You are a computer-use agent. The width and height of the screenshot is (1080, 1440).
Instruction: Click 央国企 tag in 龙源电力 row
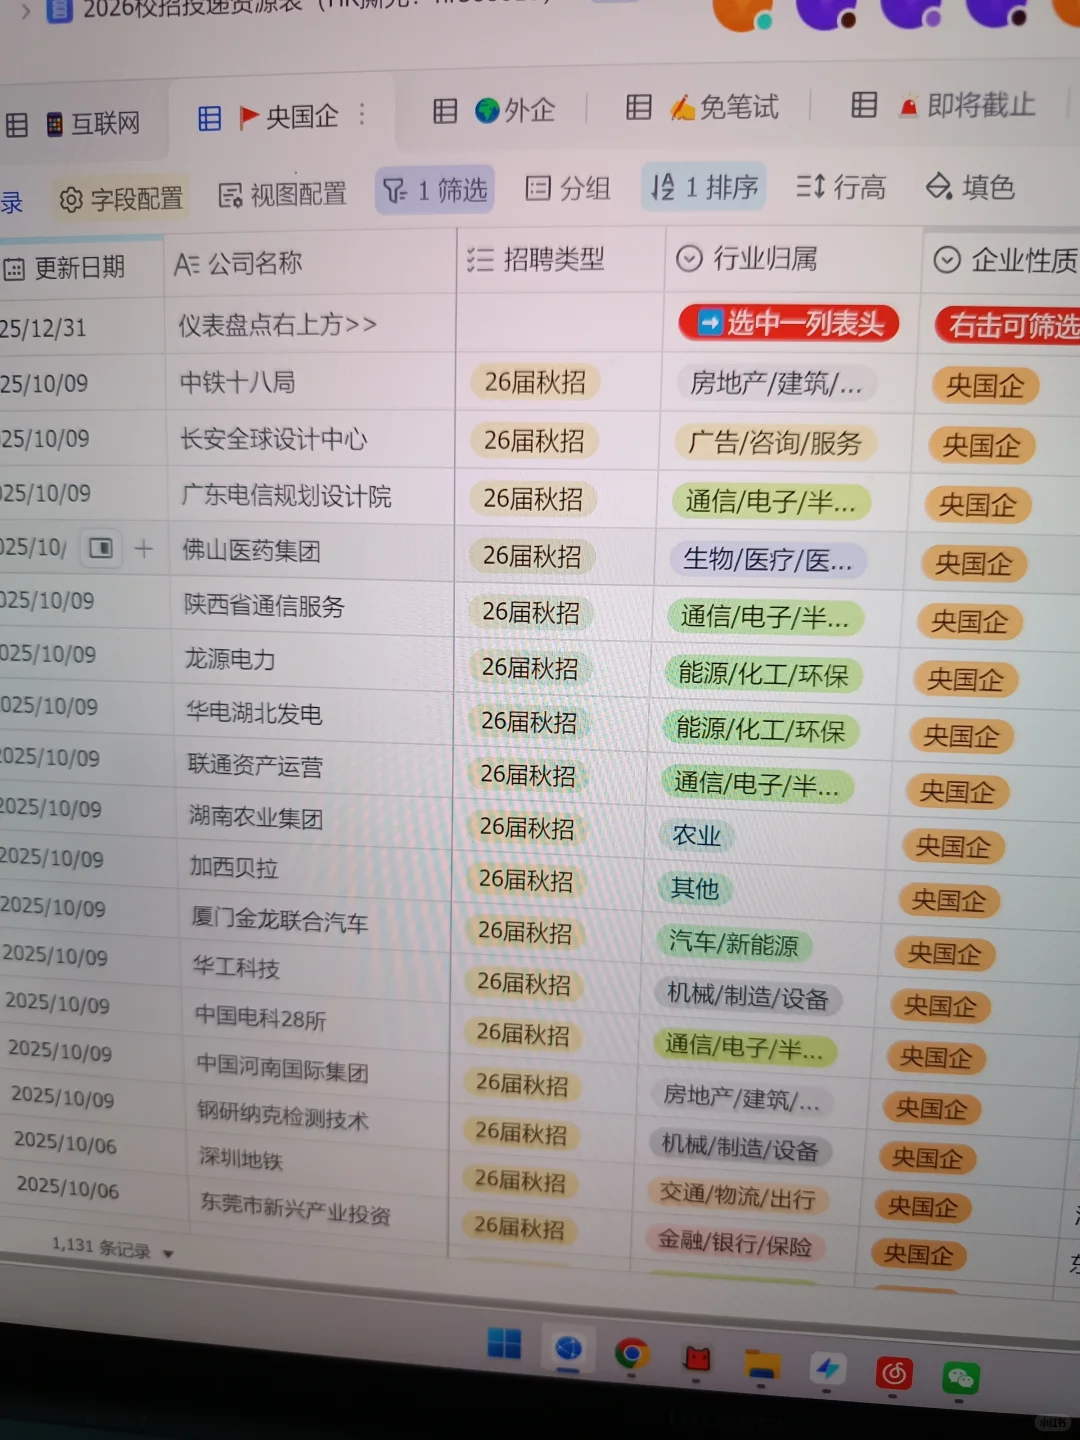click(964, 680)
